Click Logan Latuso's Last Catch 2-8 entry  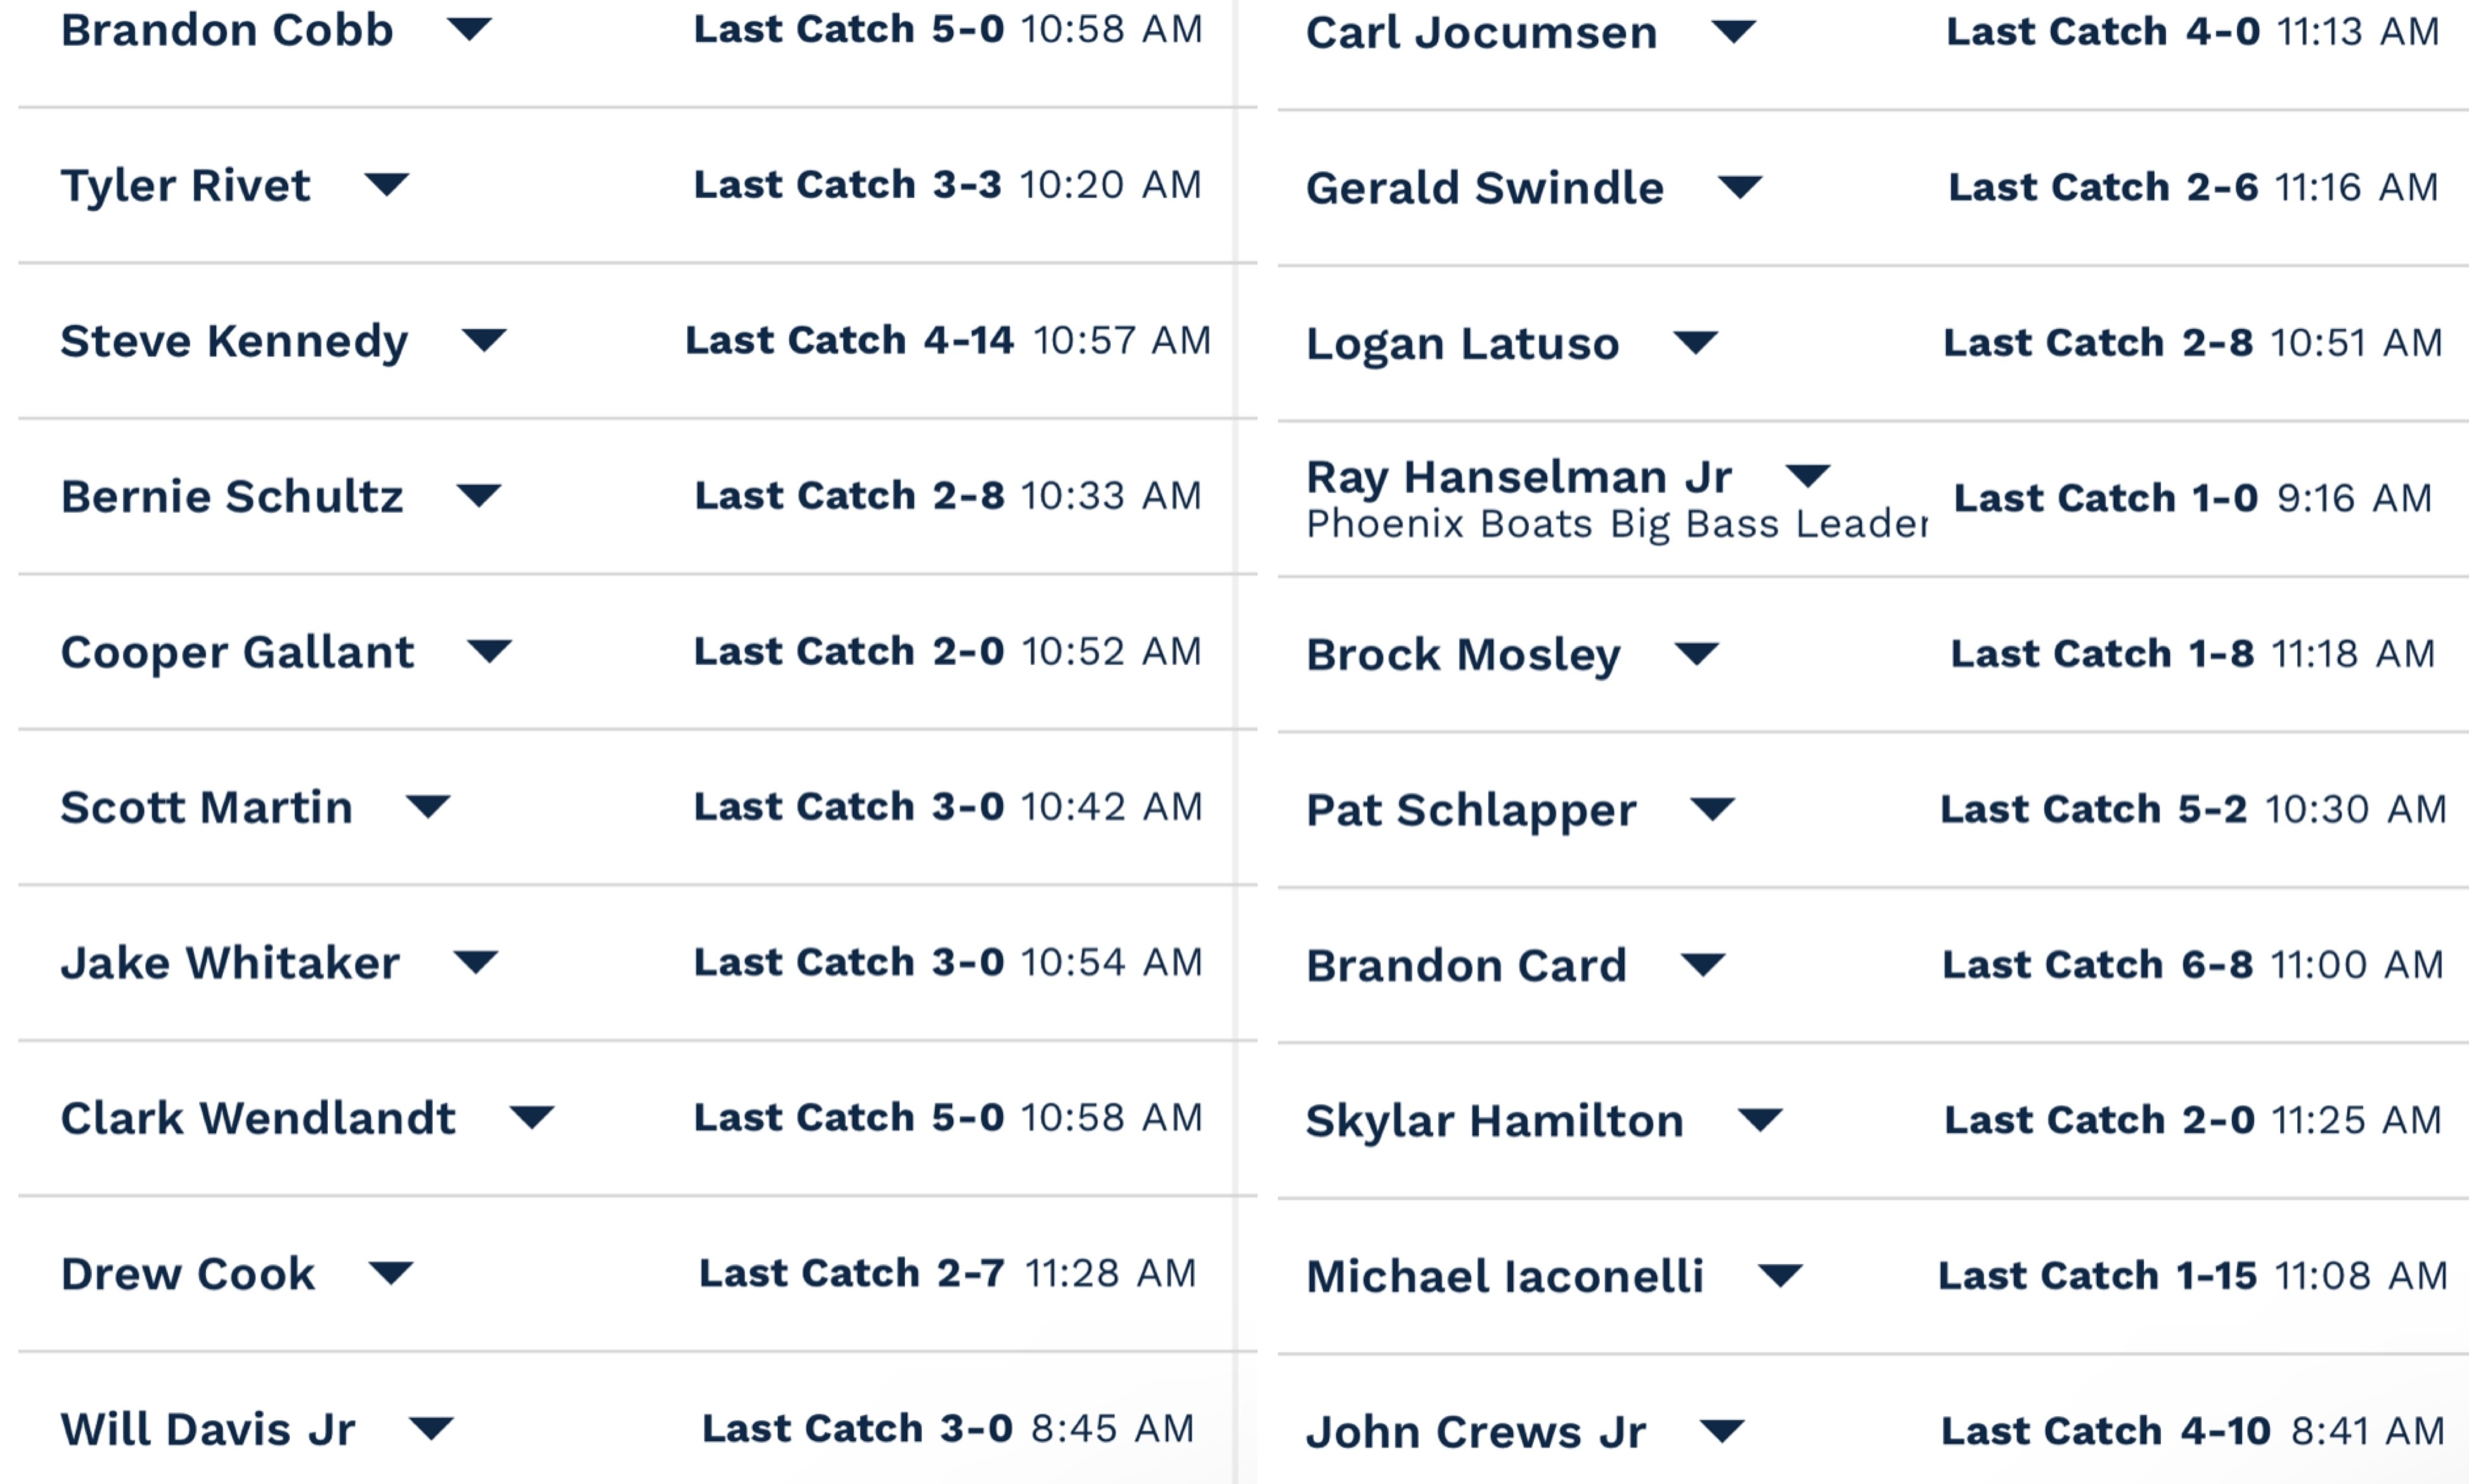[x=2097, y=343]
